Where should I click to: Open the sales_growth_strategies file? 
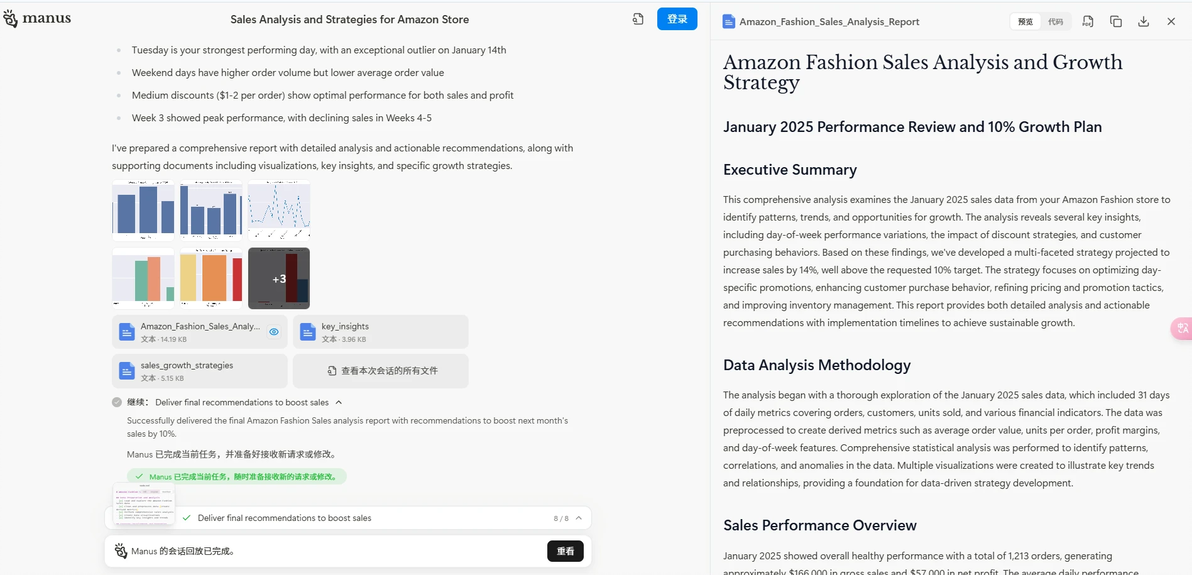click(x=200, y=370)
